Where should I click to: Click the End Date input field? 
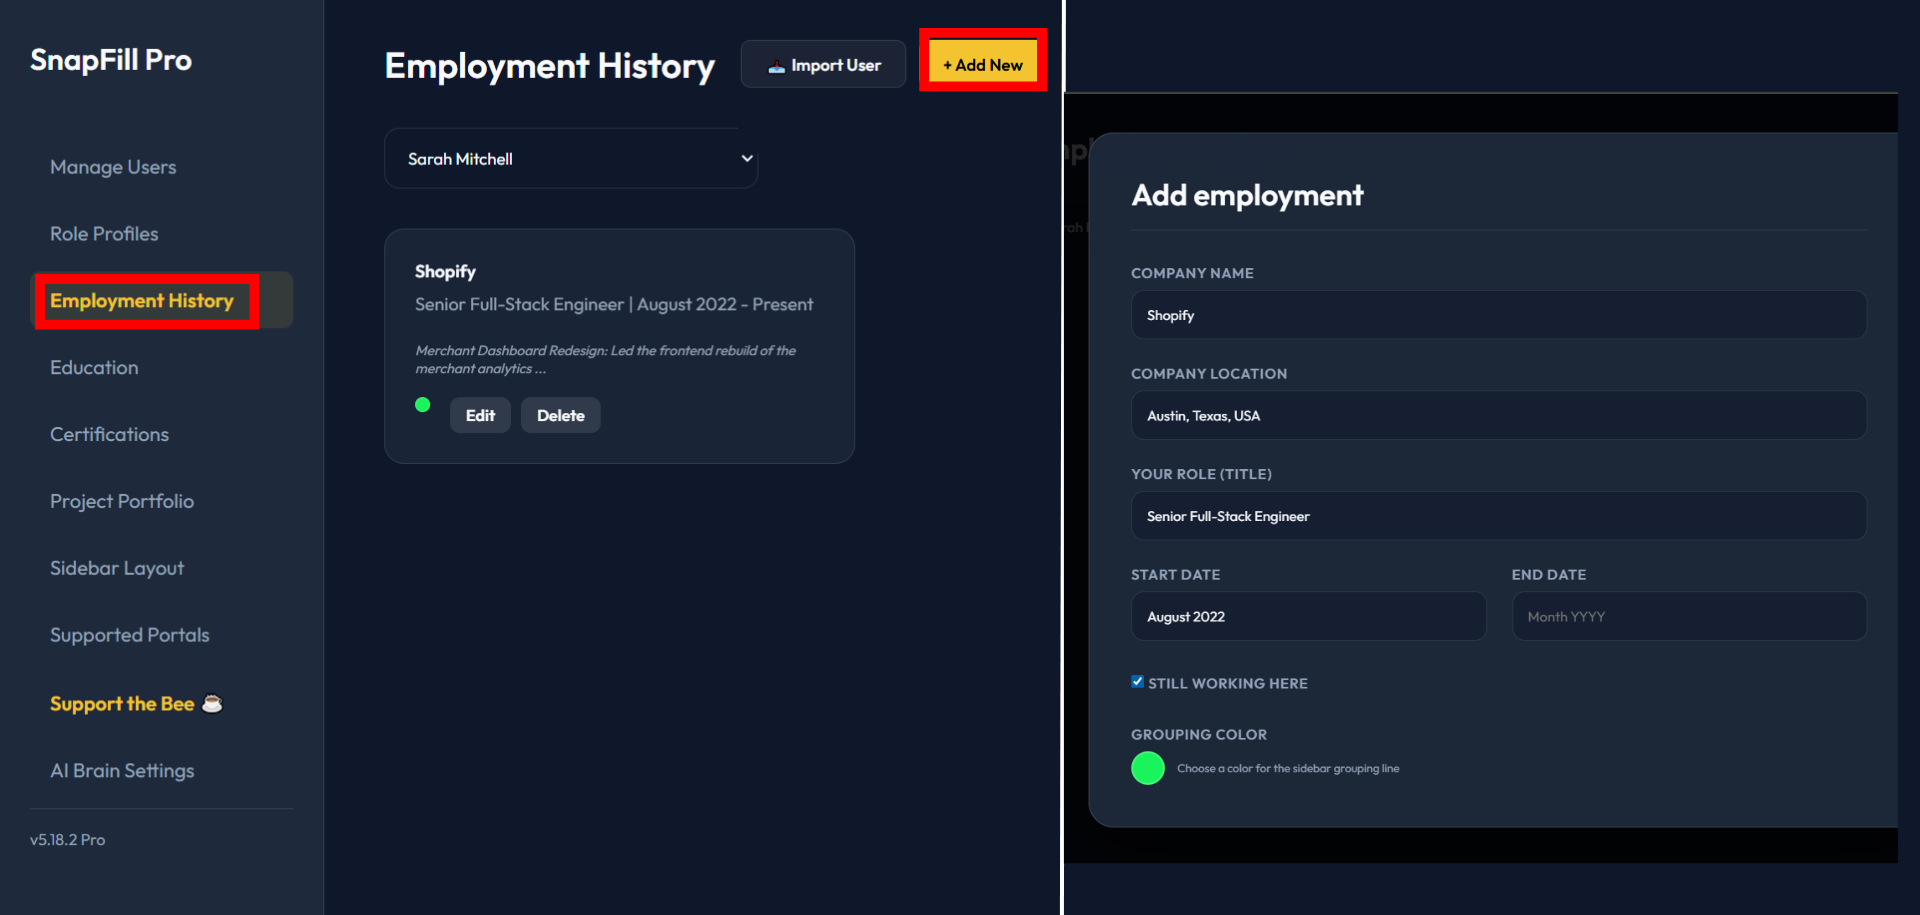[x=1688, y=616]
